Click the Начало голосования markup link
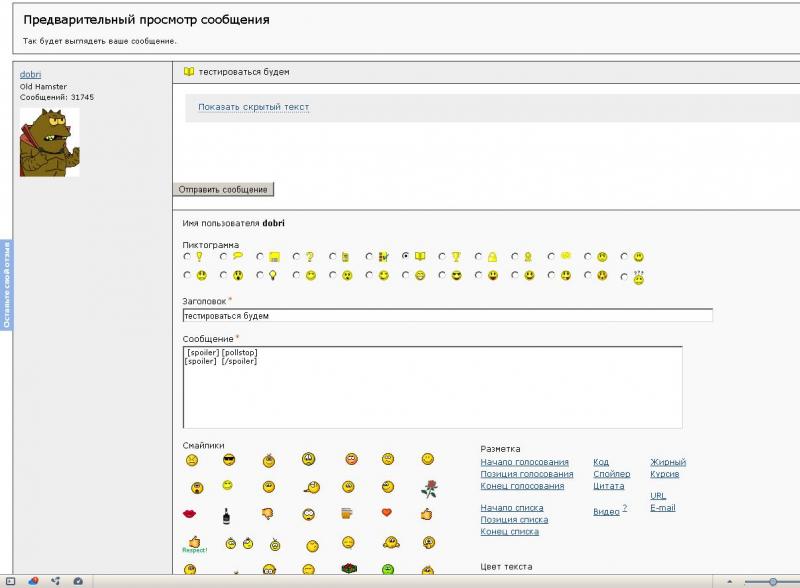Image resolution: width=800 pixels, height=588 pixels. point(524,462)
